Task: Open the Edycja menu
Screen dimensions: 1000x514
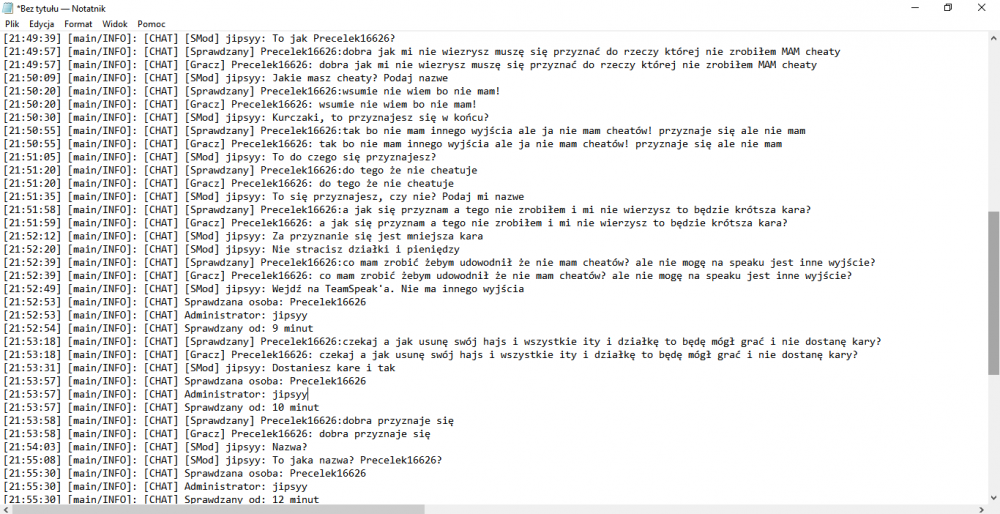Action: pyautogui.click(x=42, y=23)
